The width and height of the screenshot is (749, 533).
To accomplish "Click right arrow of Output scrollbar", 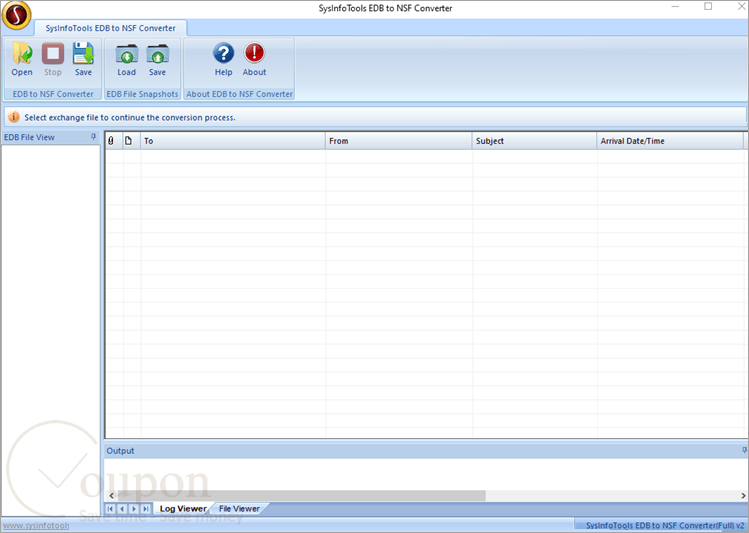I will point(743,496).
